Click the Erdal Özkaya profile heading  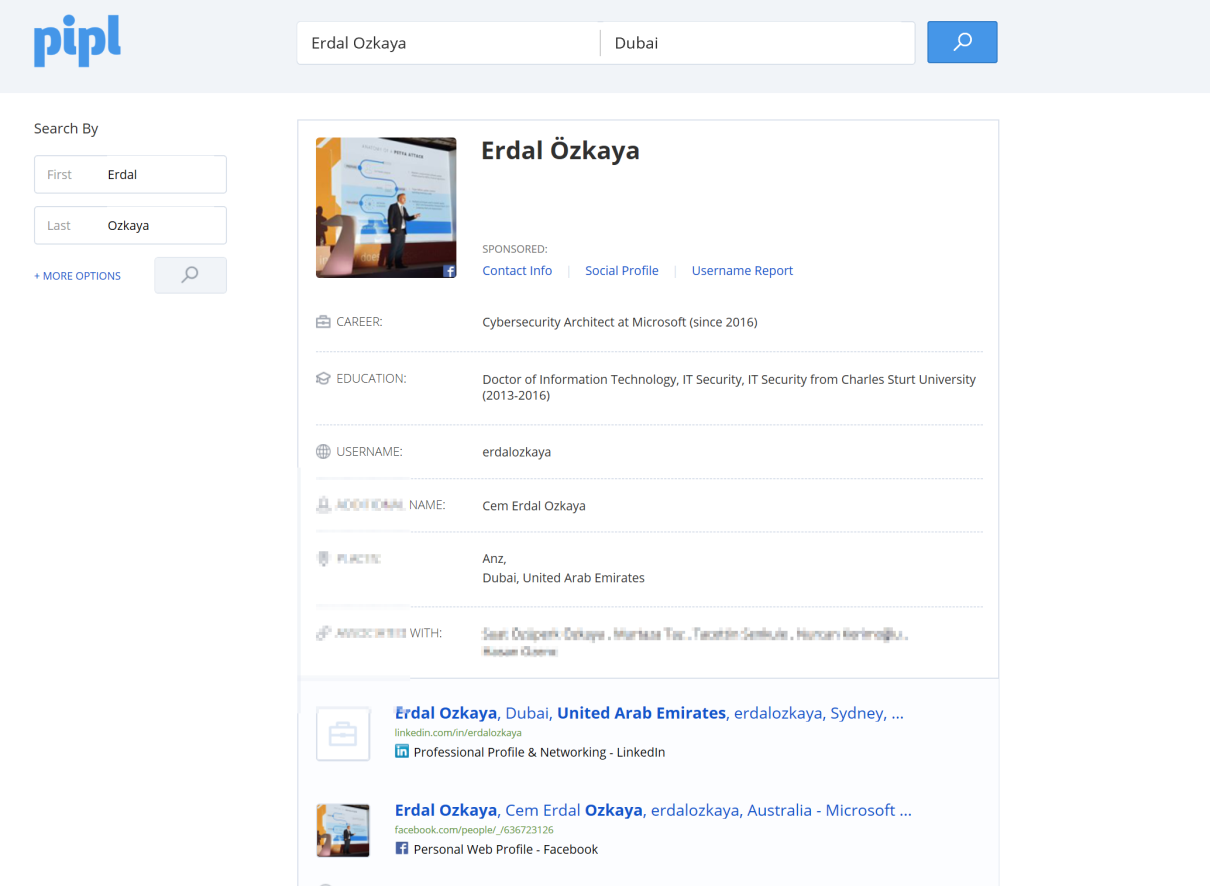click(560, 150)
